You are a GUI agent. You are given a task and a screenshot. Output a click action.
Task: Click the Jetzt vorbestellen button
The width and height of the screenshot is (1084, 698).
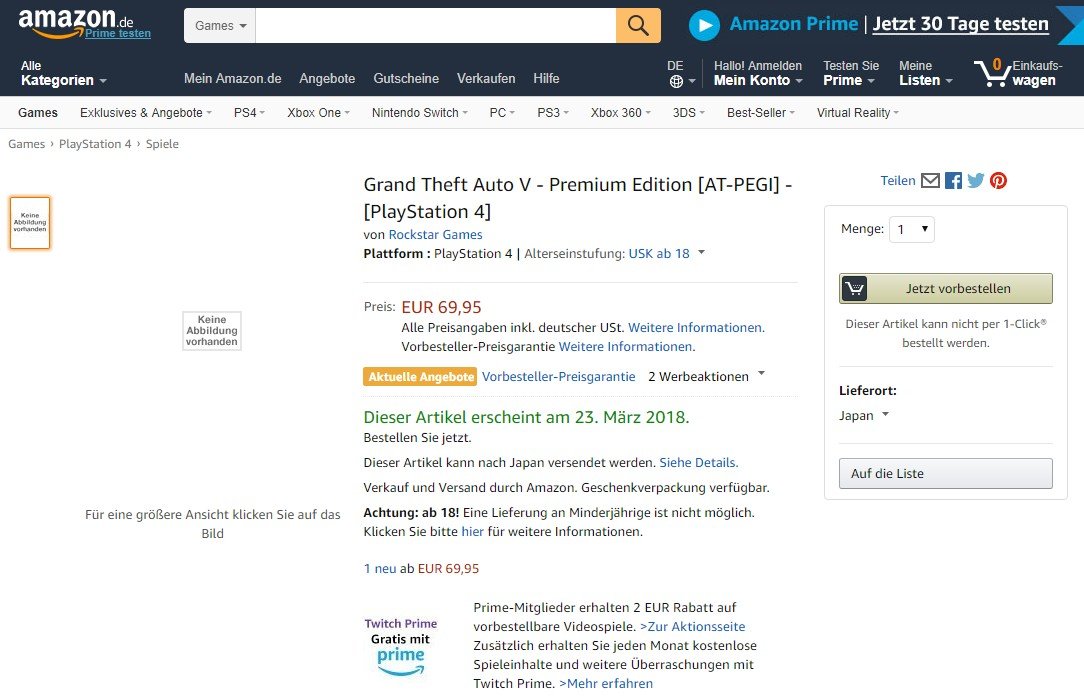tap(945, 288)
